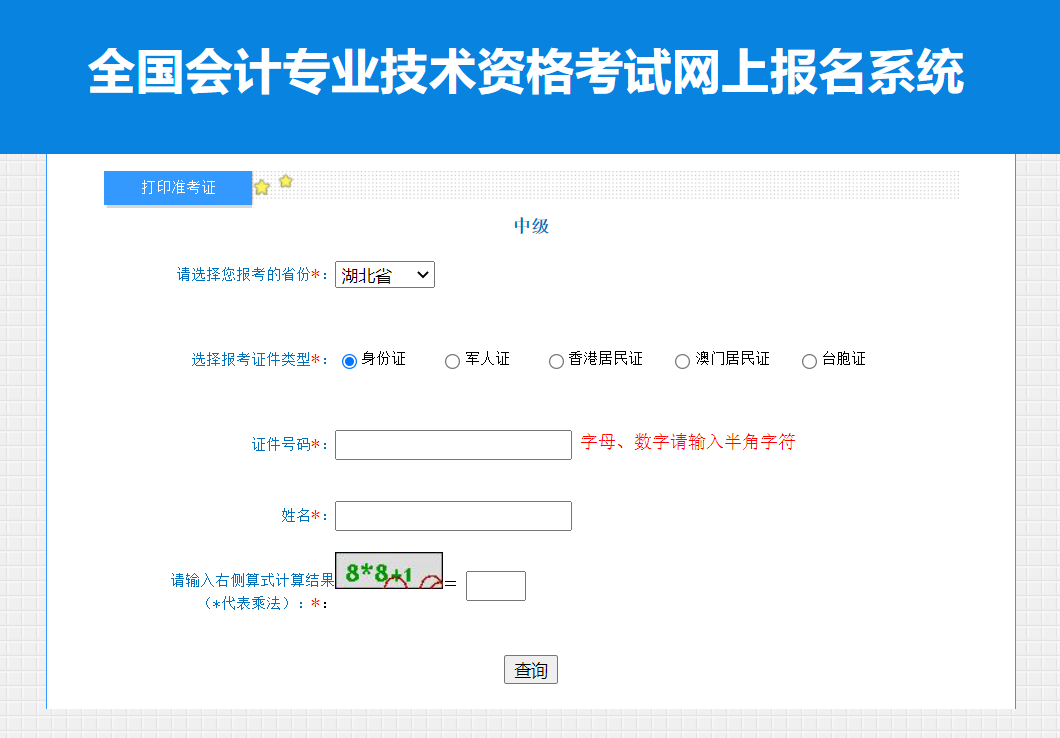1060x738 pixels.
Task: Enable the 台胞证 certificate option
Action: 809,360
